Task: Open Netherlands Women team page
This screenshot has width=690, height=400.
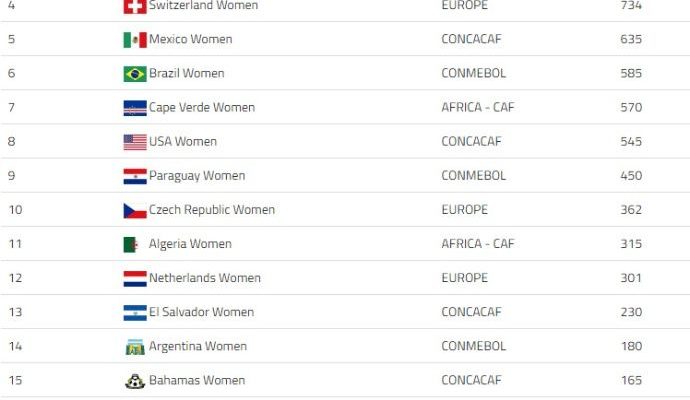Action: coord(205,278)
